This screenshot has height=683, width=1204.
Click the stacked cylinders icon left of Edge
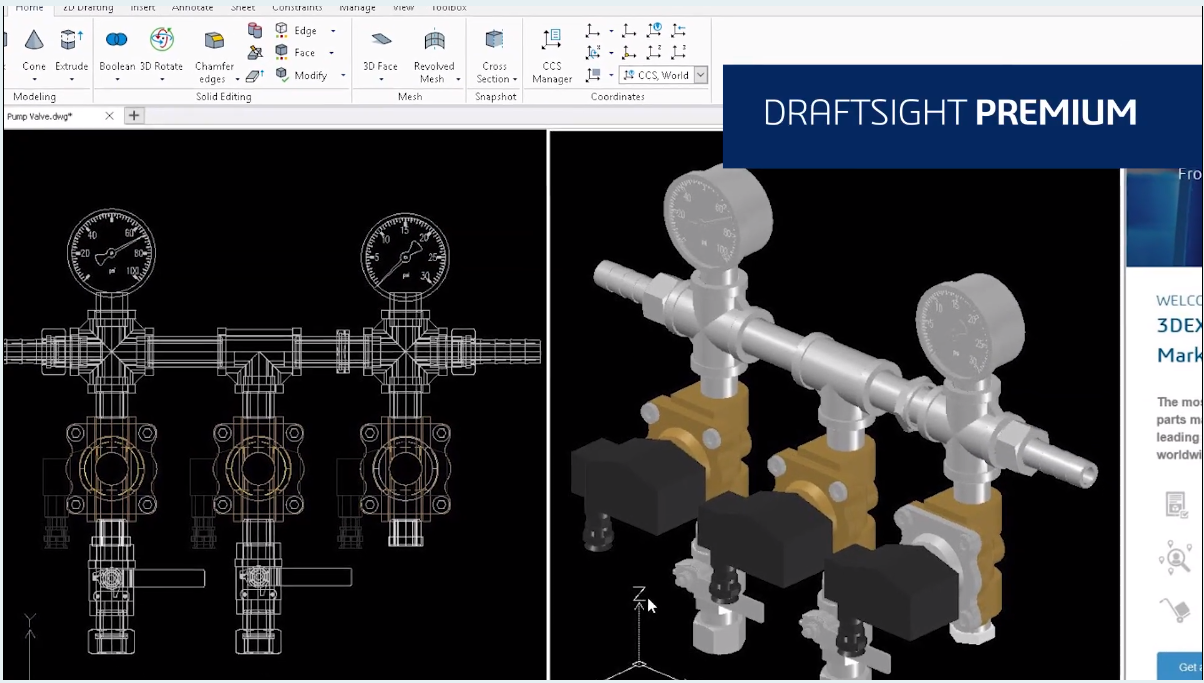click(x=255, y=31)
